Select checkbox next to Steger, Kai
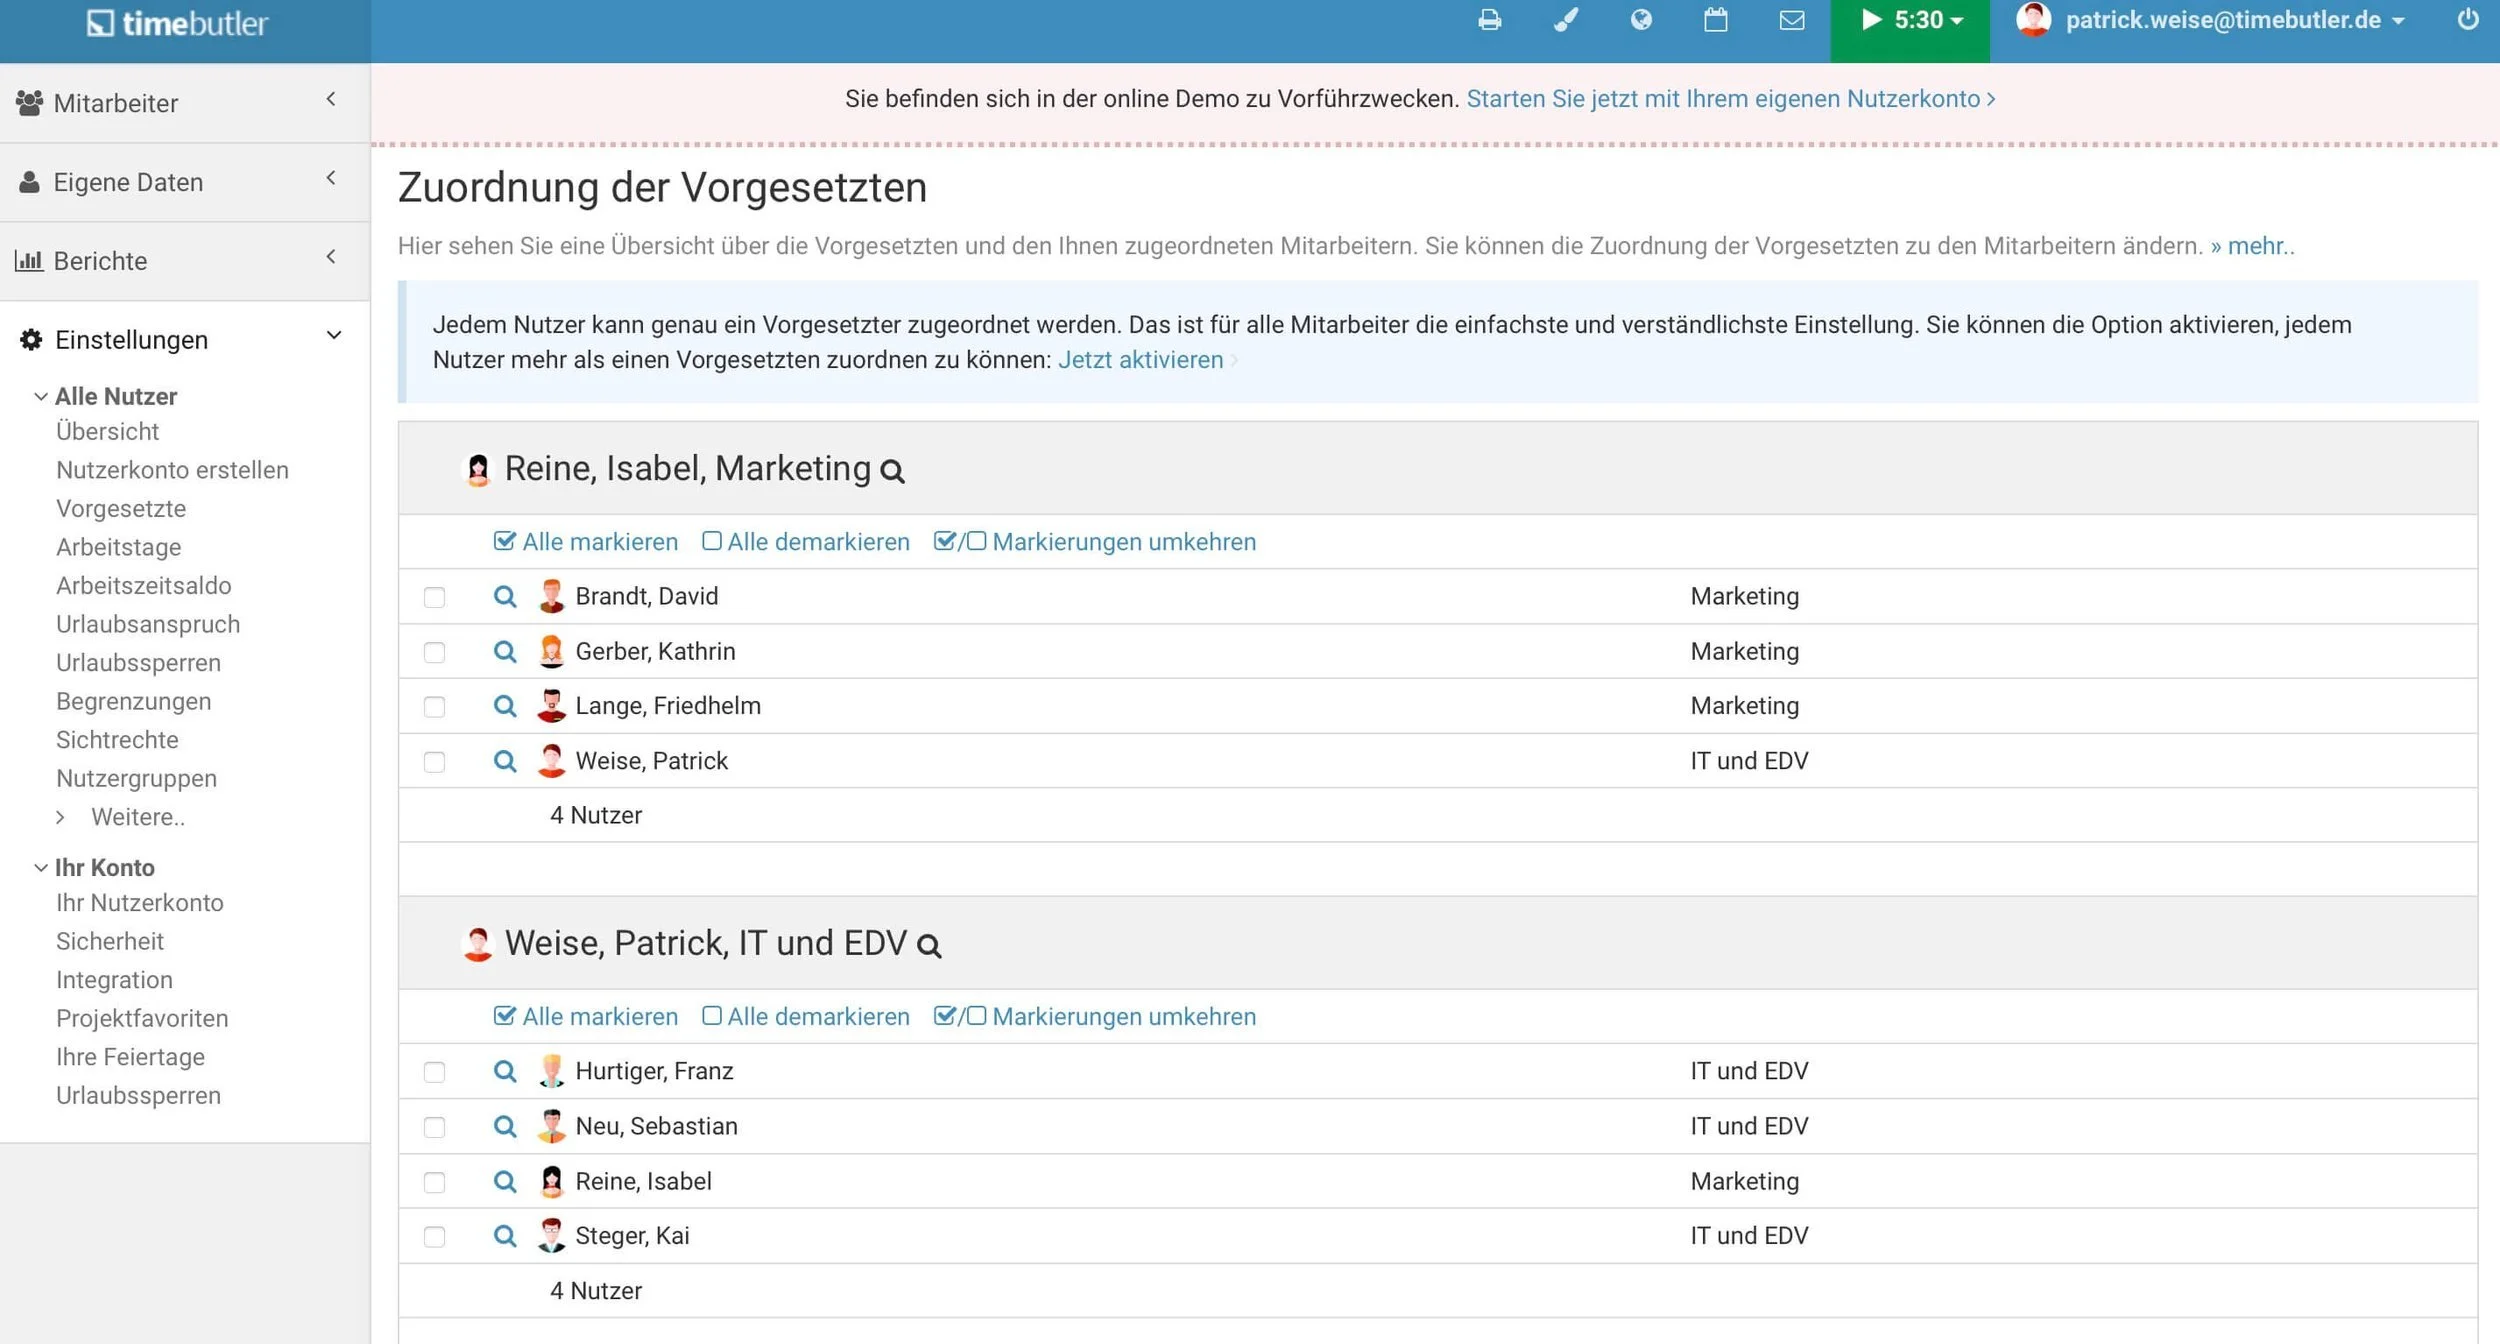This screenshot has height=1344, width=2500. pos(434,1237)
